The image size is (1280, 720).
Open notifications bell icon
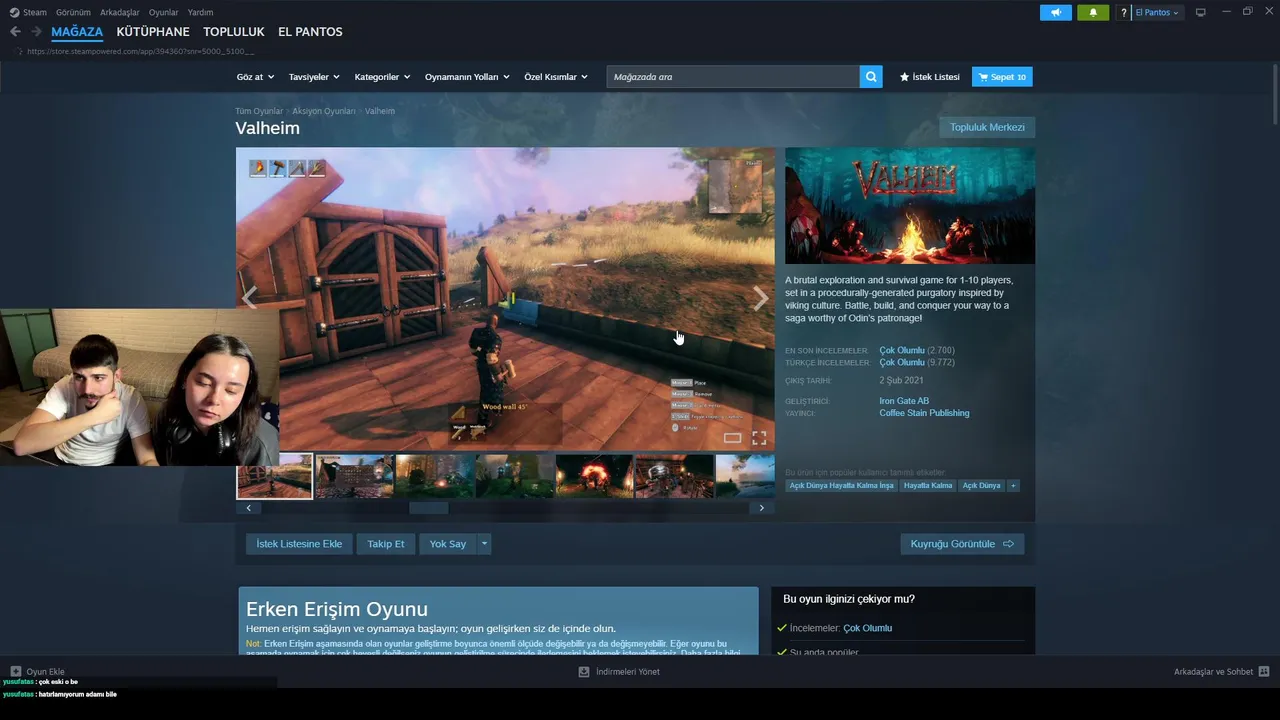[x=1093, y=13]
